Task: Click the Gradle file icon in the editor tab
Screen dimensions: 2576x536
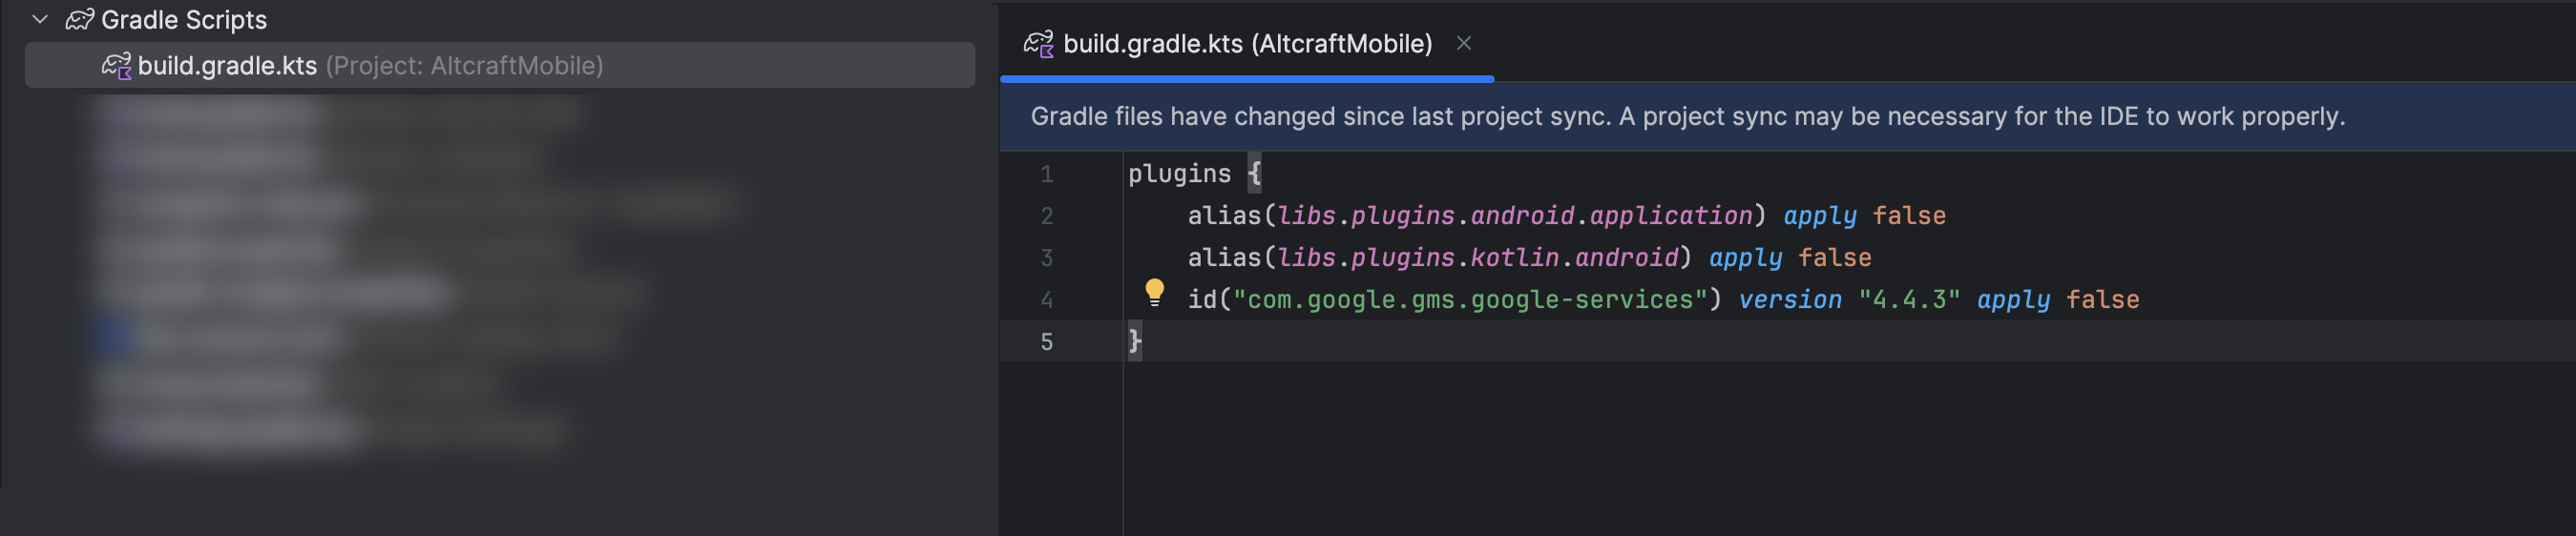Action: pos(1038,44)
